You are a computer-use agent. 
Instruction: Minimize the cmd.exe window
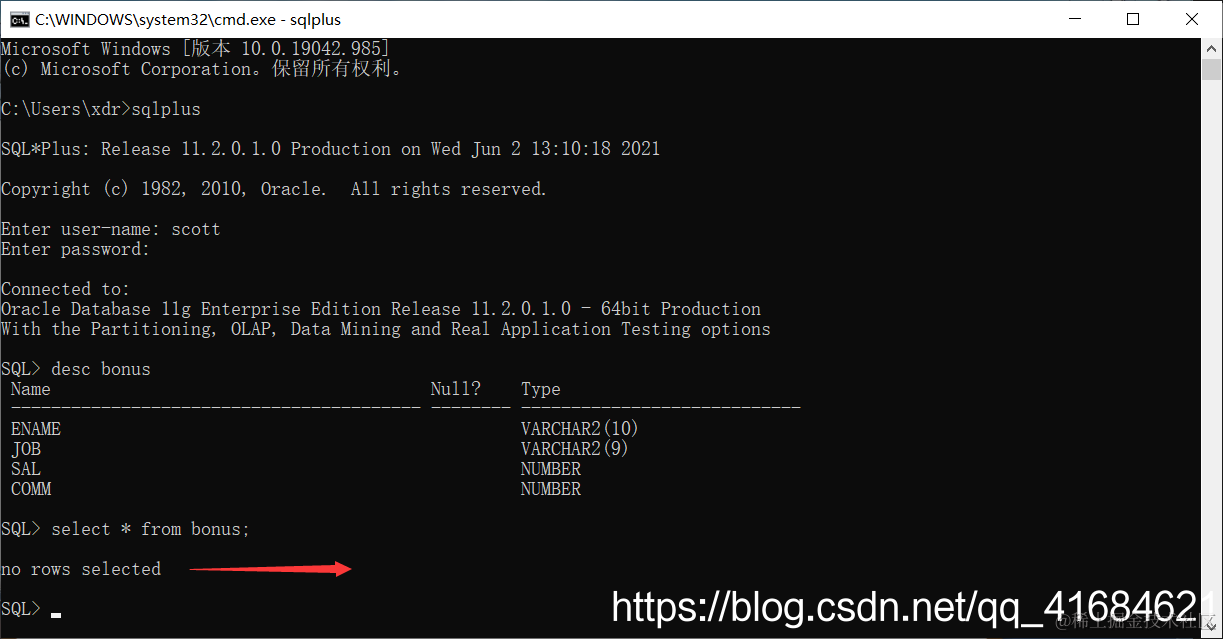1074,19
